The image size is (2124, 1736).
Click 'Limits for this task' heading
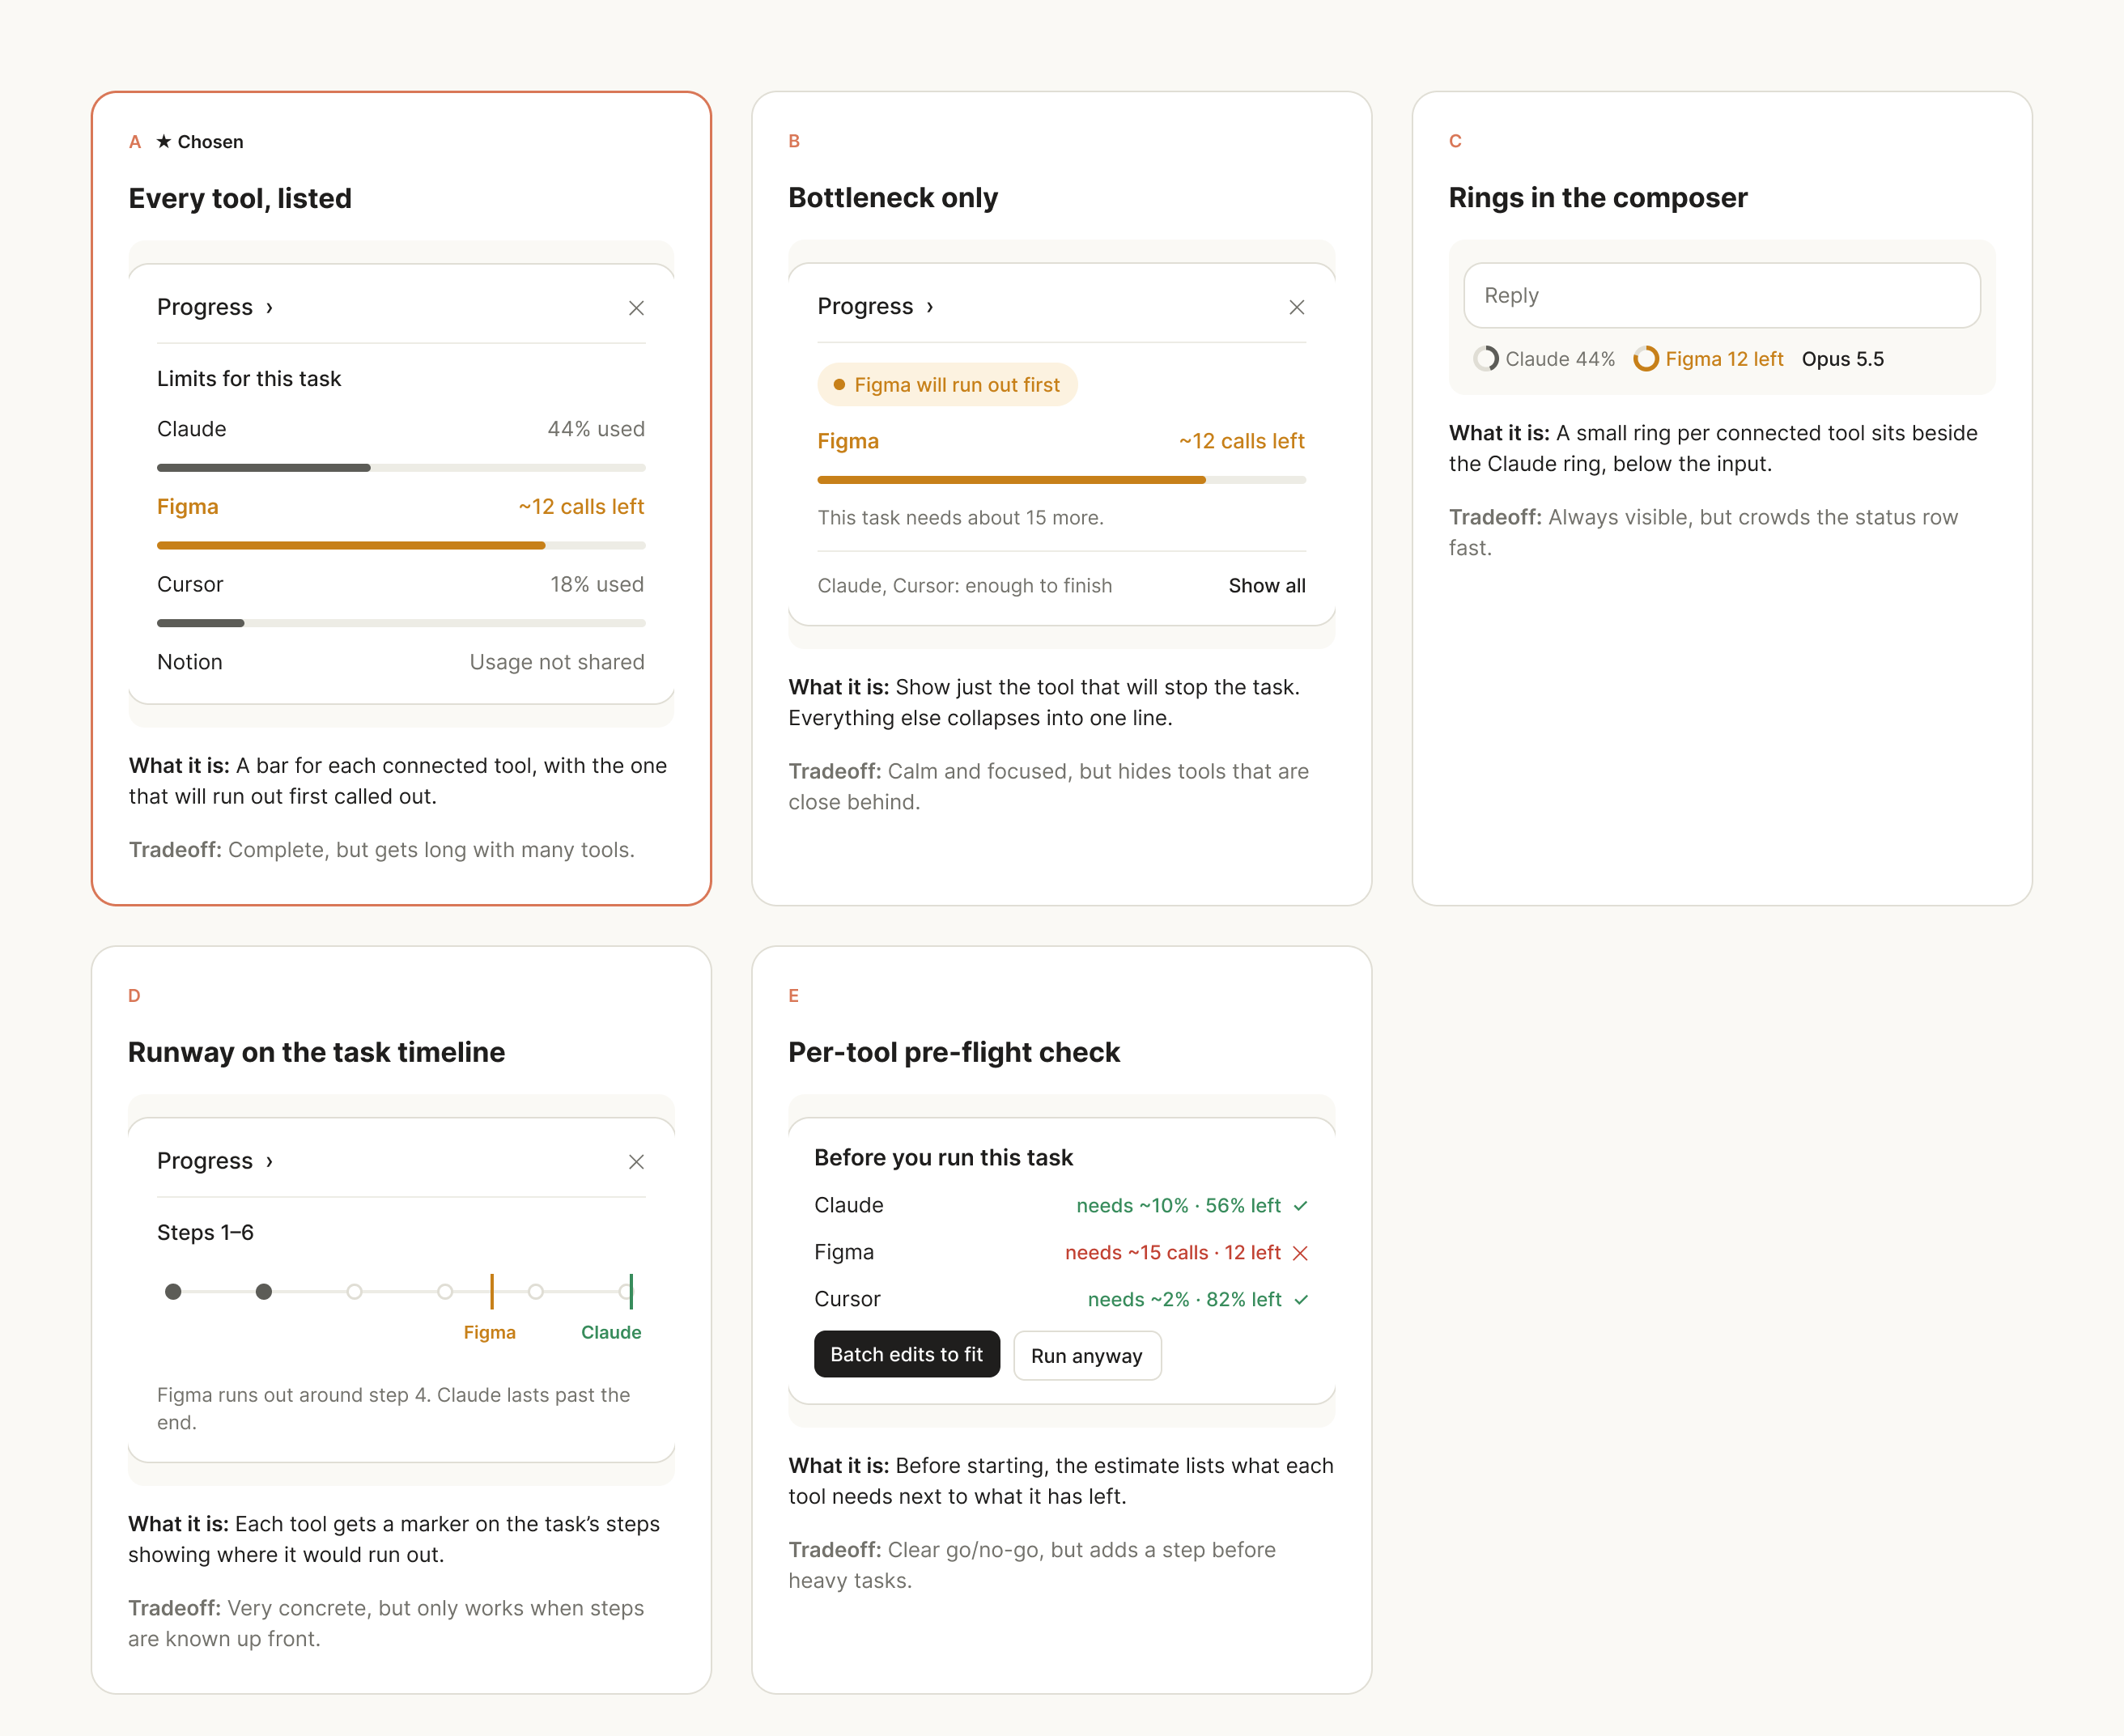pyautogui.click(x=249, y=379)
